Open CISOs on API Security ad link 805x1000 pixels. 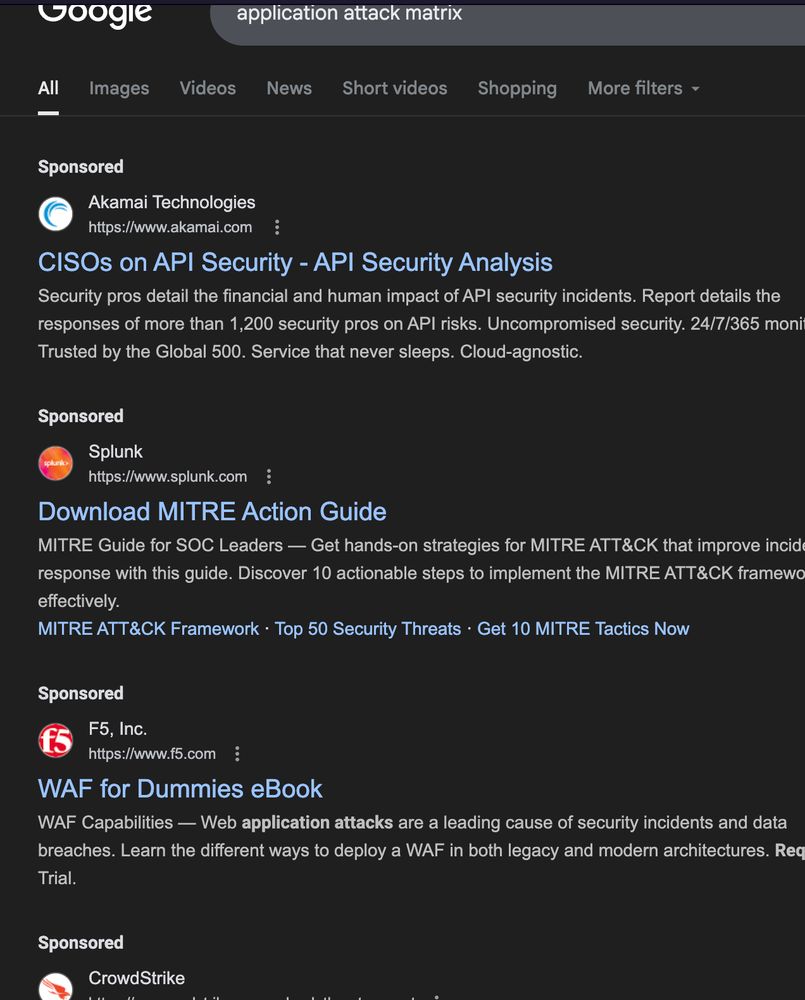(x=295, y=263)
